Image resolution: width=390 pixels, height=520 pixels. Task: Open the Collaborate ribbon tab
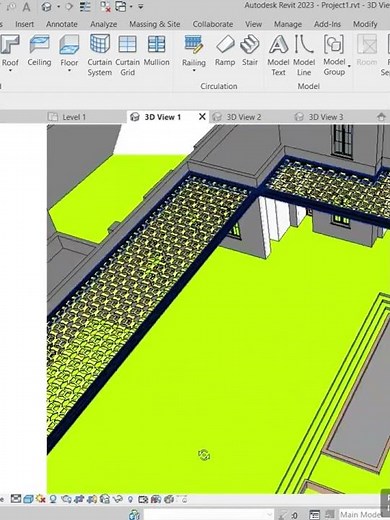click(x=213, y=24)
